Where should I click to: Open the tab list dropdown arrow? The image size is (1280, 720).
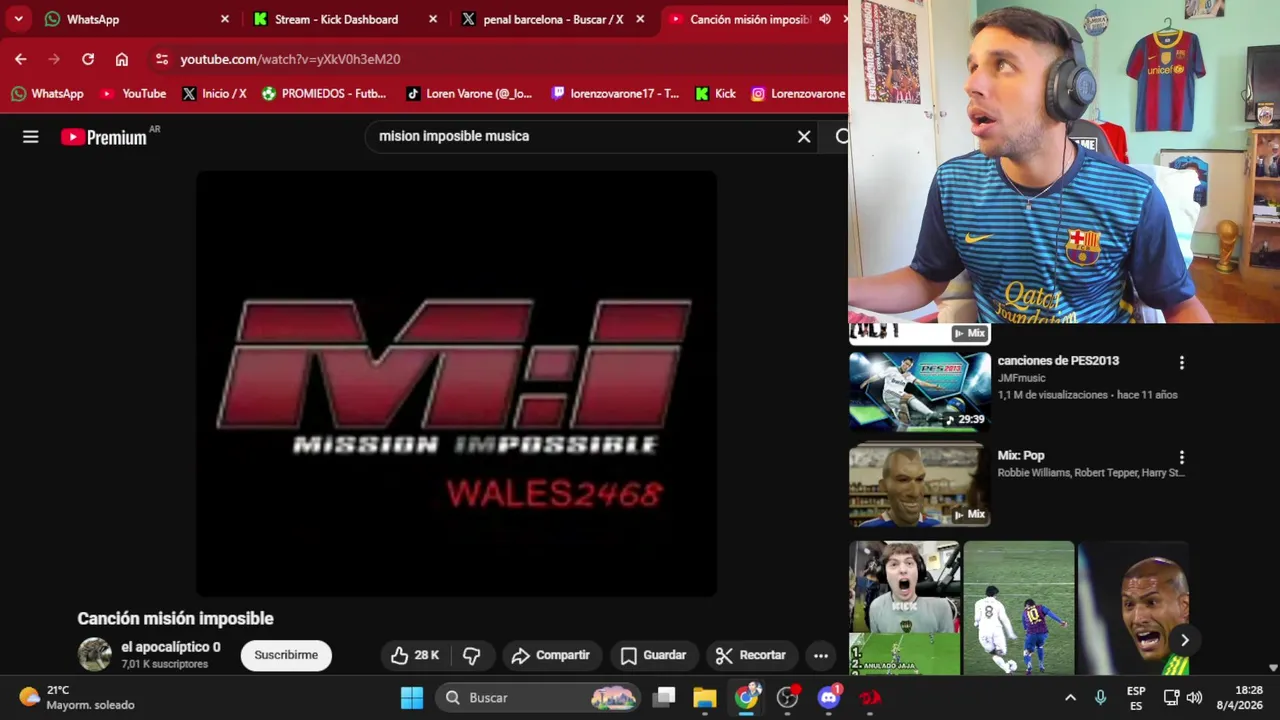[x=18, y=19]
